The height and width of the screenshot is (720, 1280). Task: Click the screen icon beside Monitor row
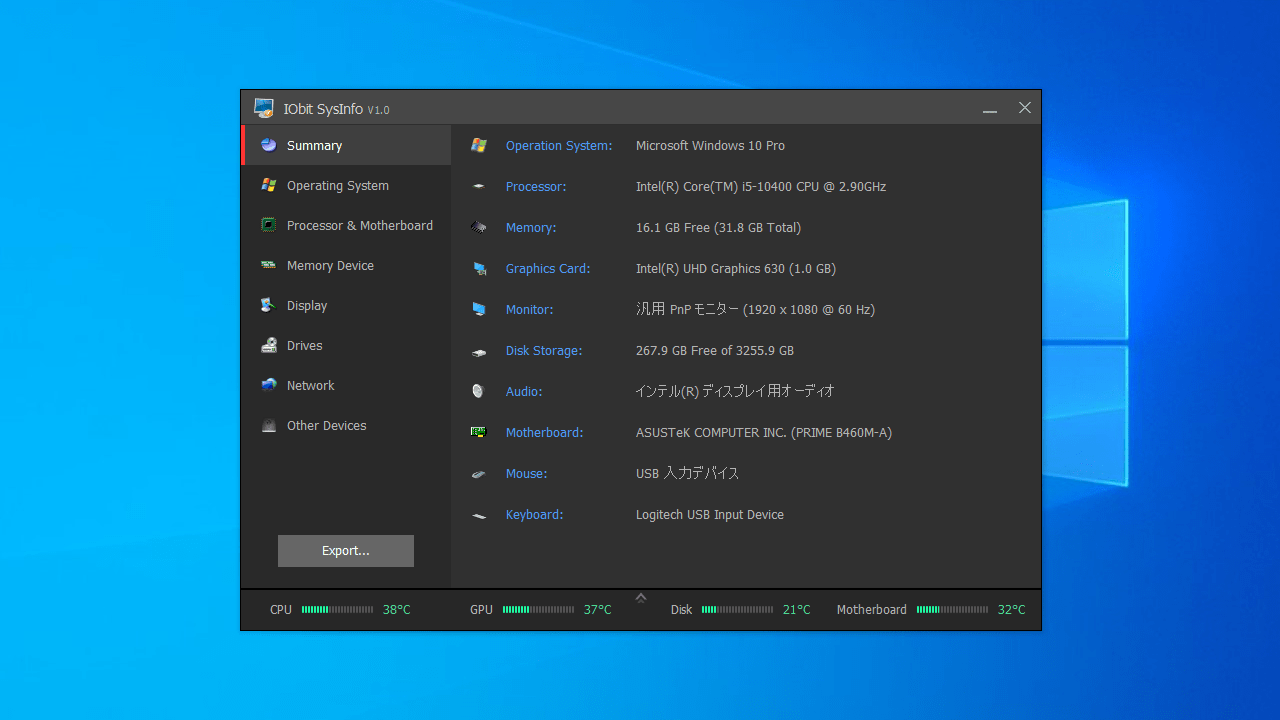pos(479,309)
